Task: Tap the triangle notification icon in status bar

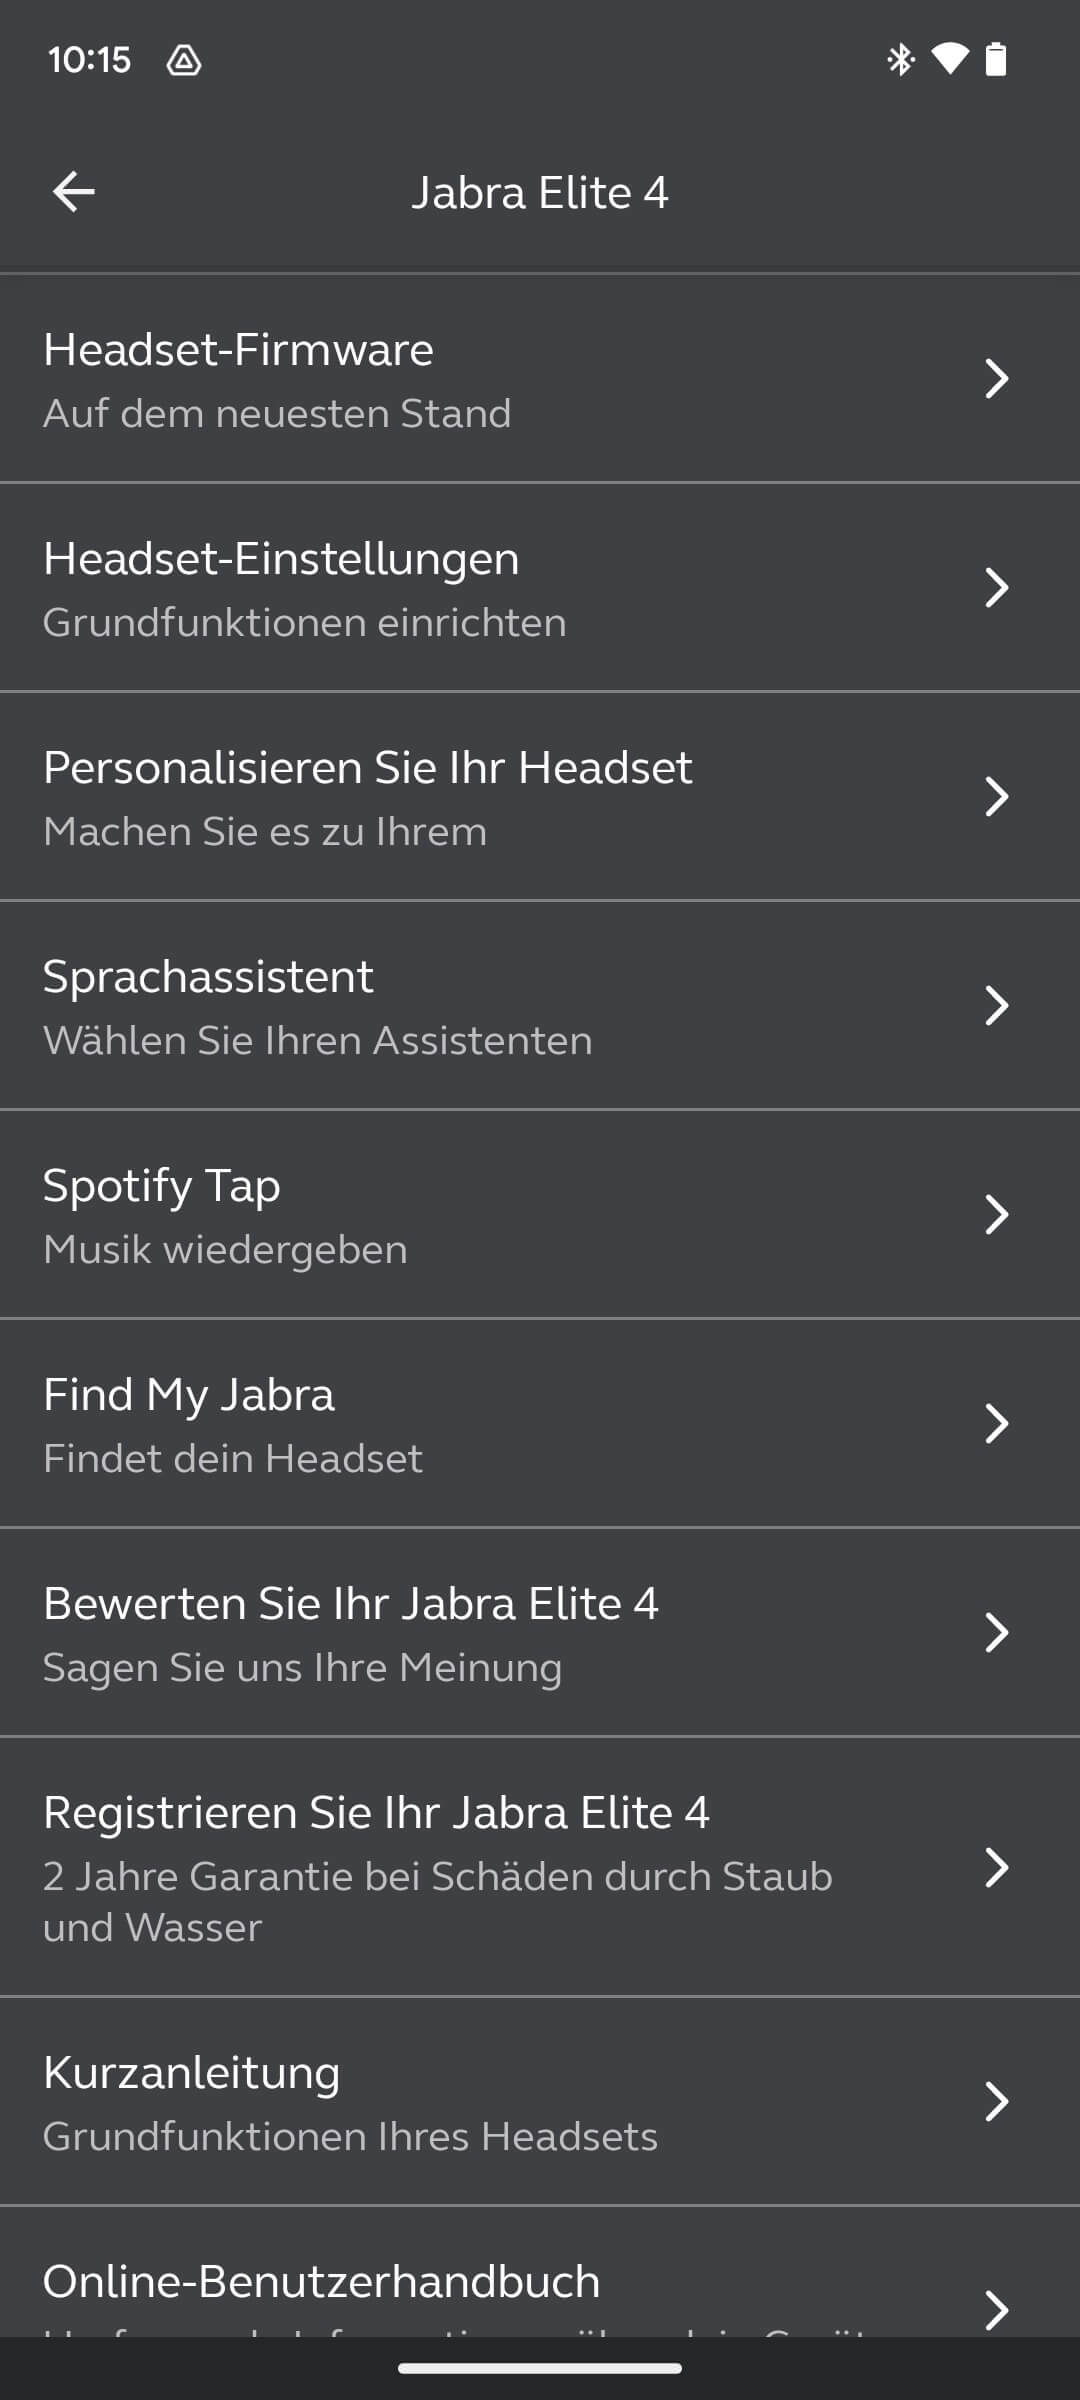Action: [184, 61]
